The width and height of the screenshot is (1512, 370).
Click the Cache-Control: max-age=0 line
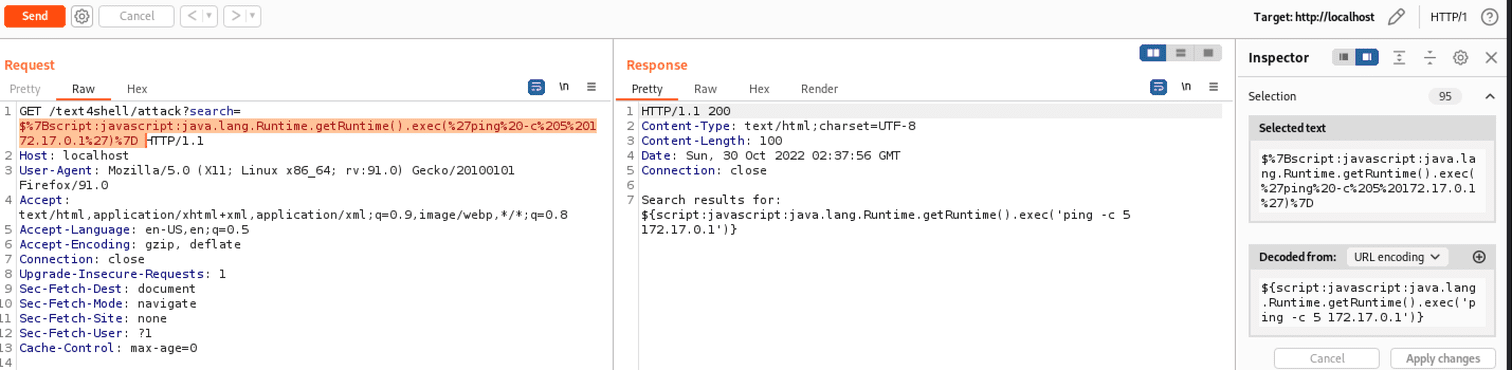108,348
